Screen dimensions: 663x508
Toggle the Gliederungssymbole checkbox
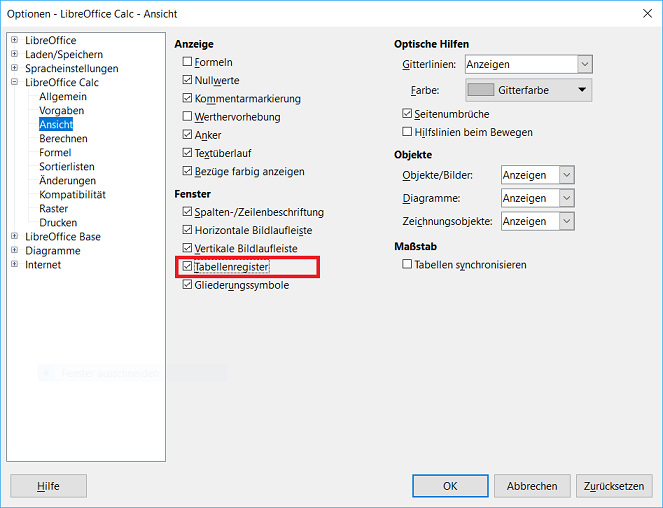click(x=187, y=285)
